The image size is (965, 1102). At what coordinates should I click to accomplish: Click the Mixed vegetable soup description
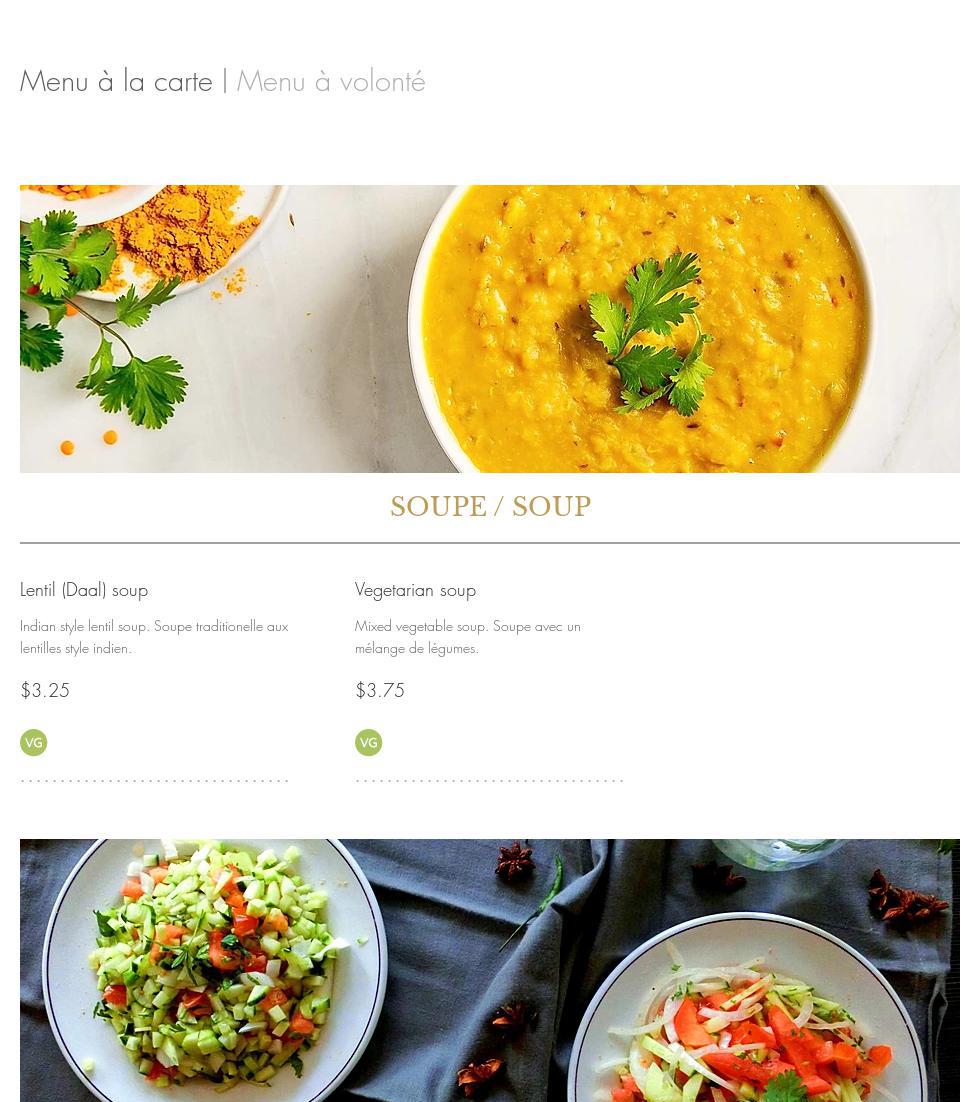coord(467,637)
